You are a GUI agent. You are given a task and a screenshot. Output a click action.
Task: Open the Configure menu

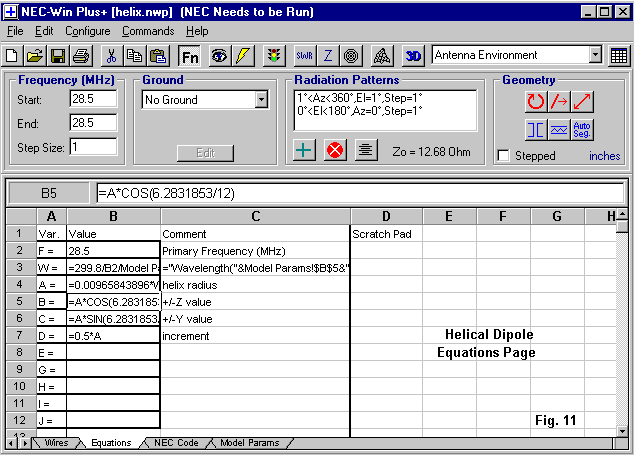click(88, 31)
